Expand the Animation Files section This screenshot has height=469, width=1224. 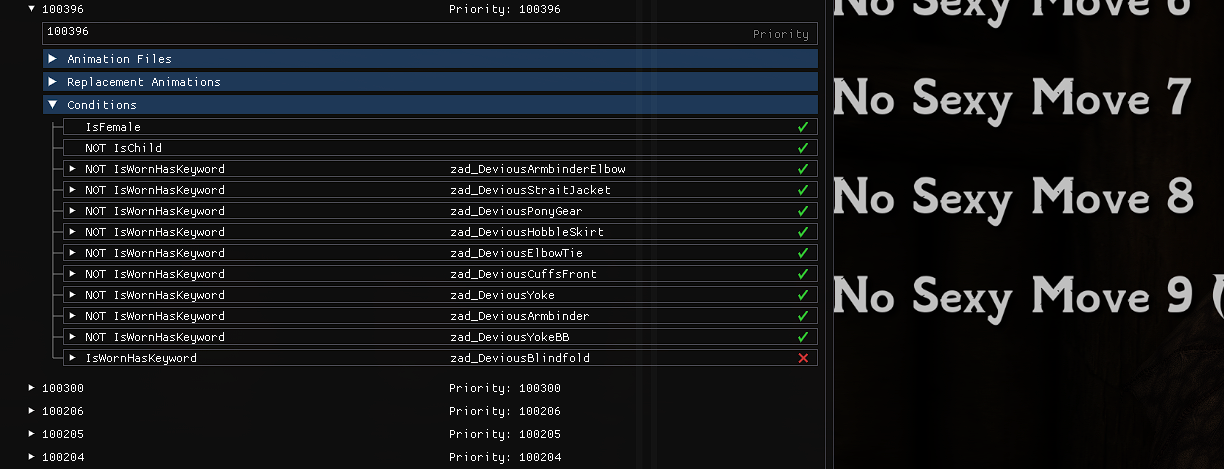(52, 59)
